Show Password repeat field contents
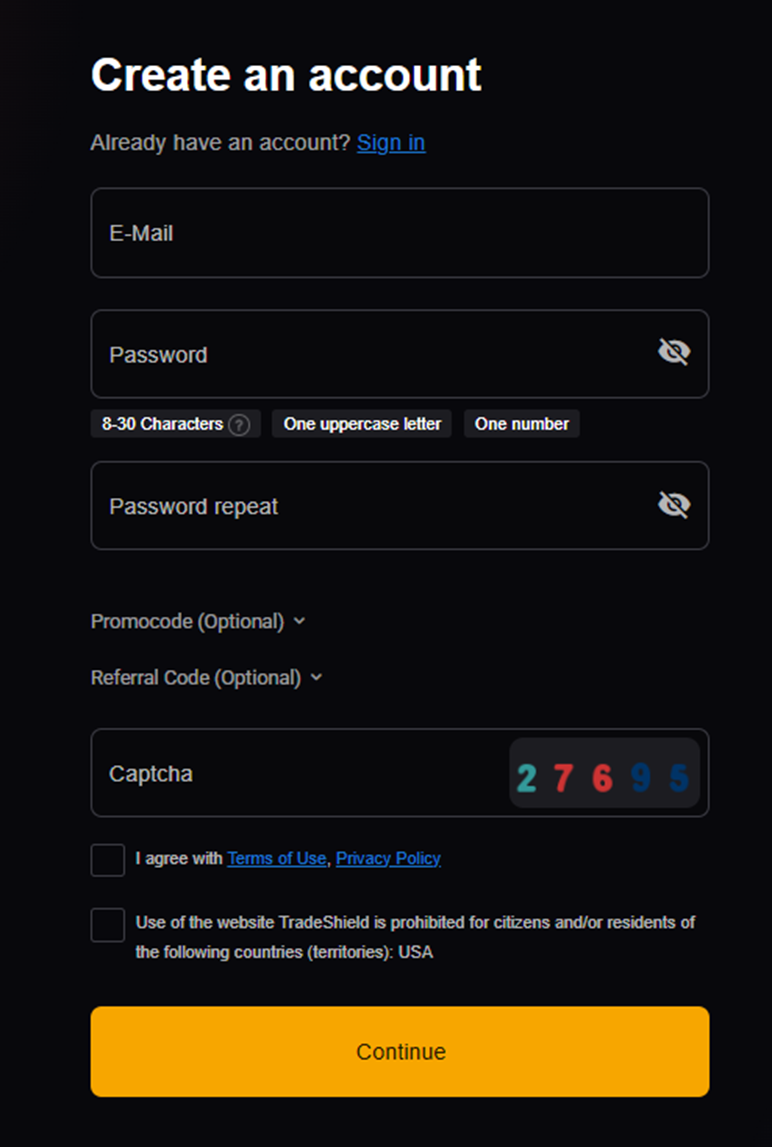The width and height of the screenshot is (772, 1147). (673, 505)
